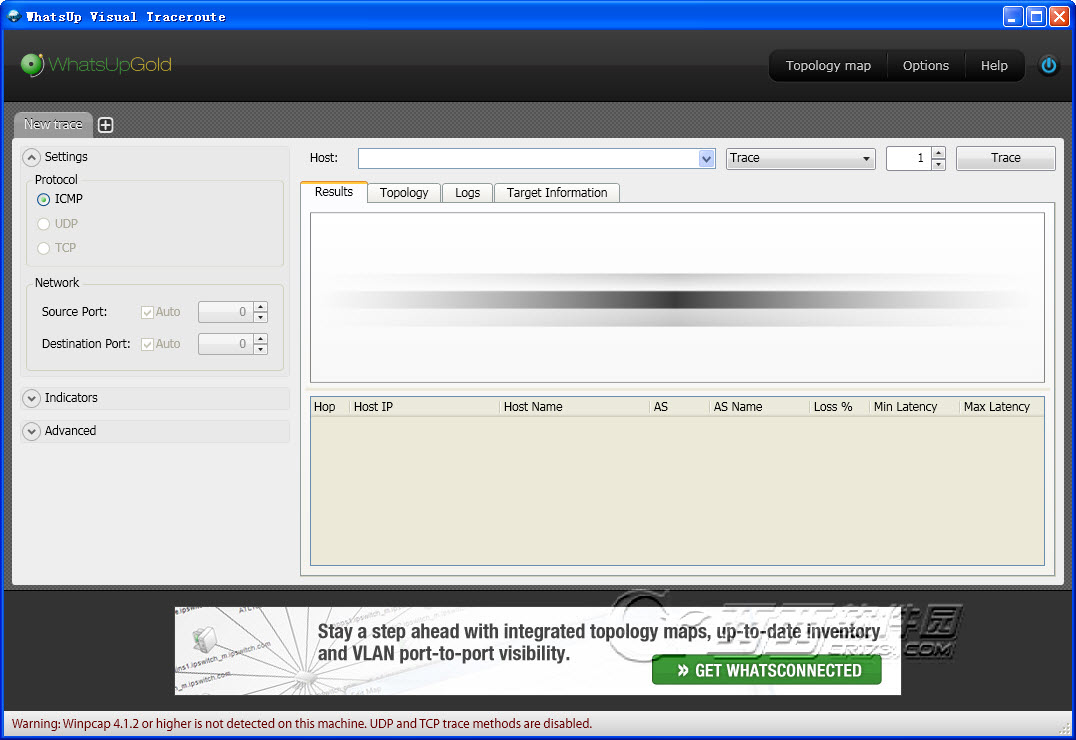The image size is (1076, 740).
Task: Switch to the Target Information tab
Action: (x=557, y=193)
